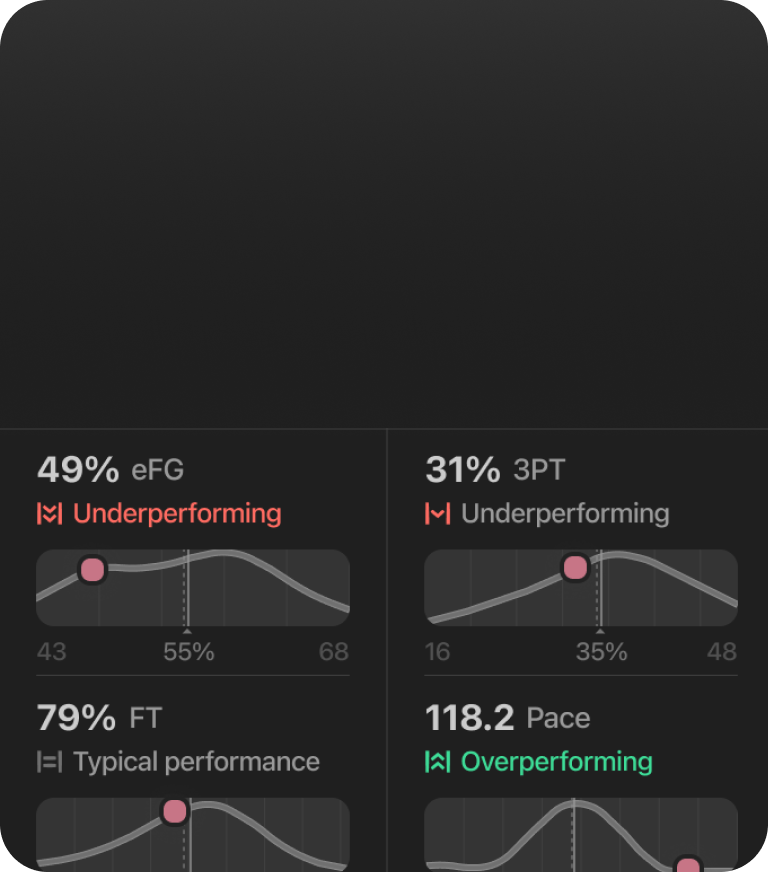Click the 49% eFG value

[x=77, y=469]
